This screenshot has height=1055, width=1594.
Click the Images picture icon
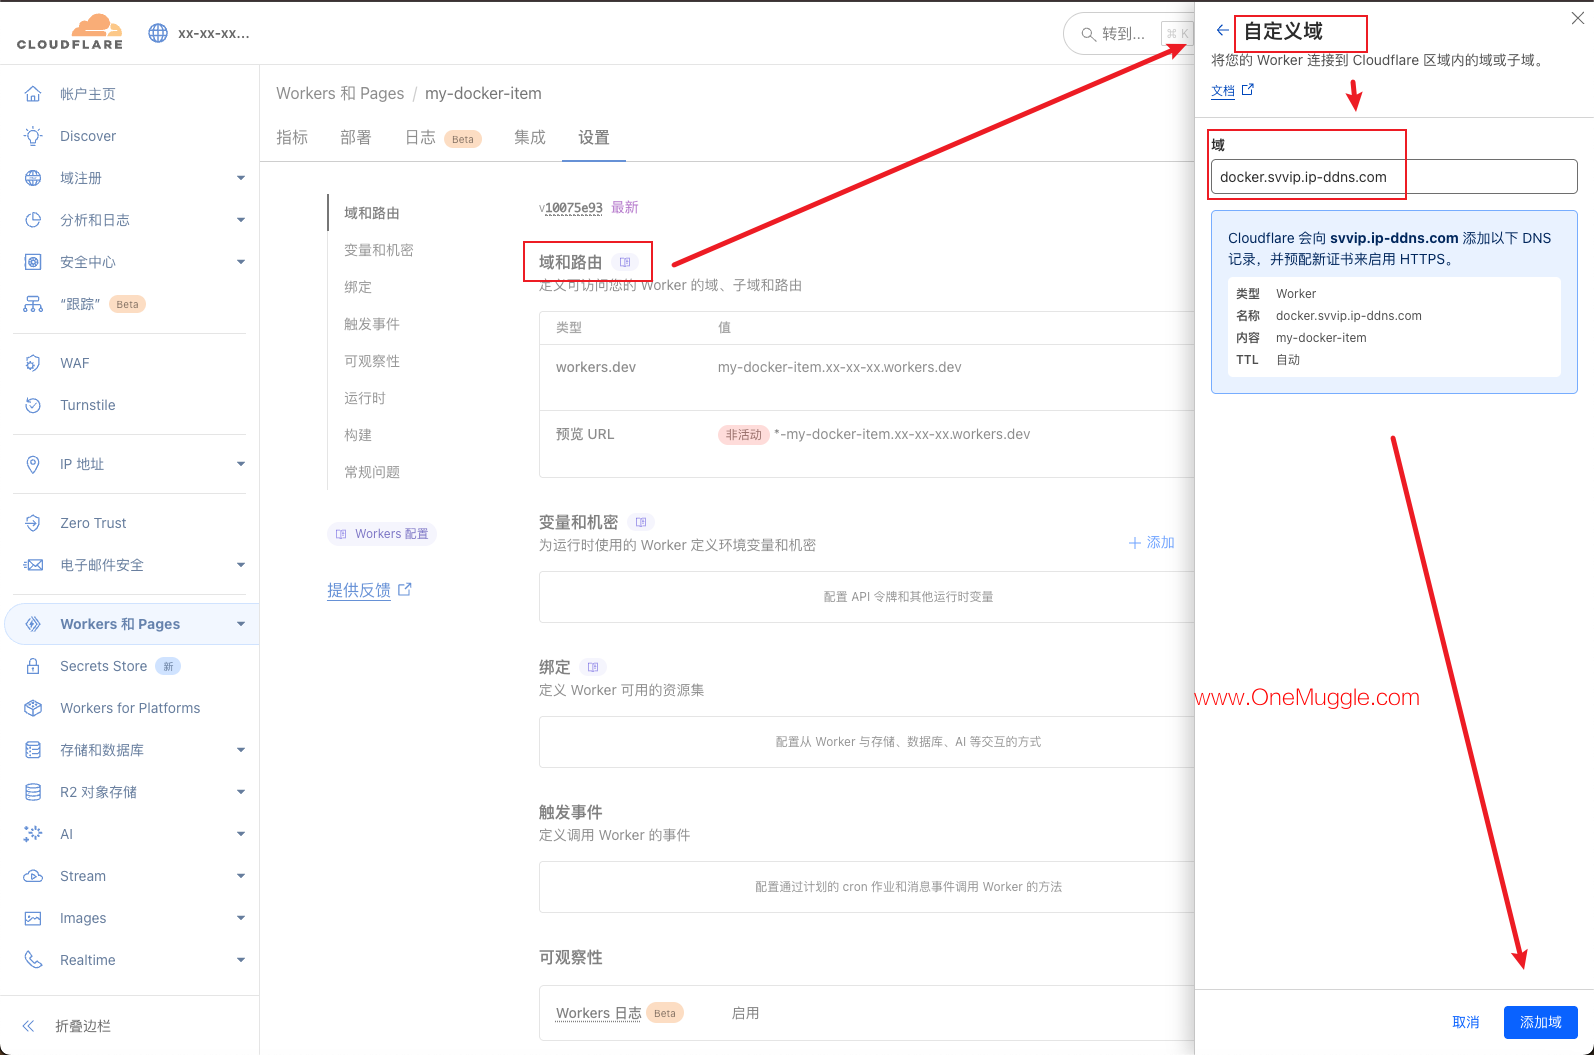pyautogui.click(x=33, y=918)
